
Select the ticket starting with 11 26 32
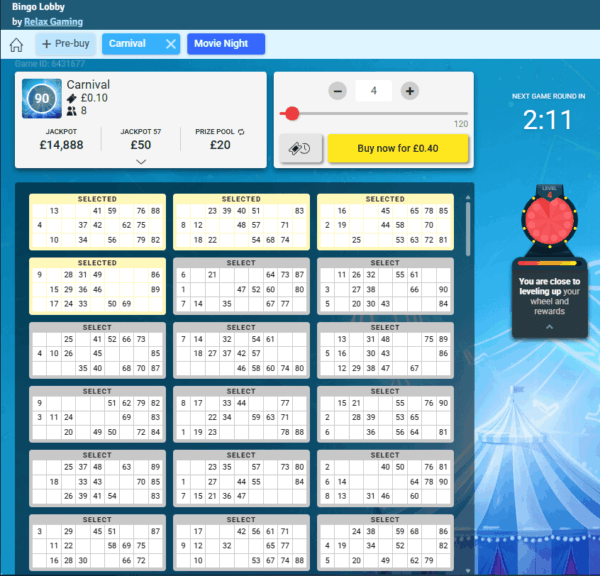(385, 286)
